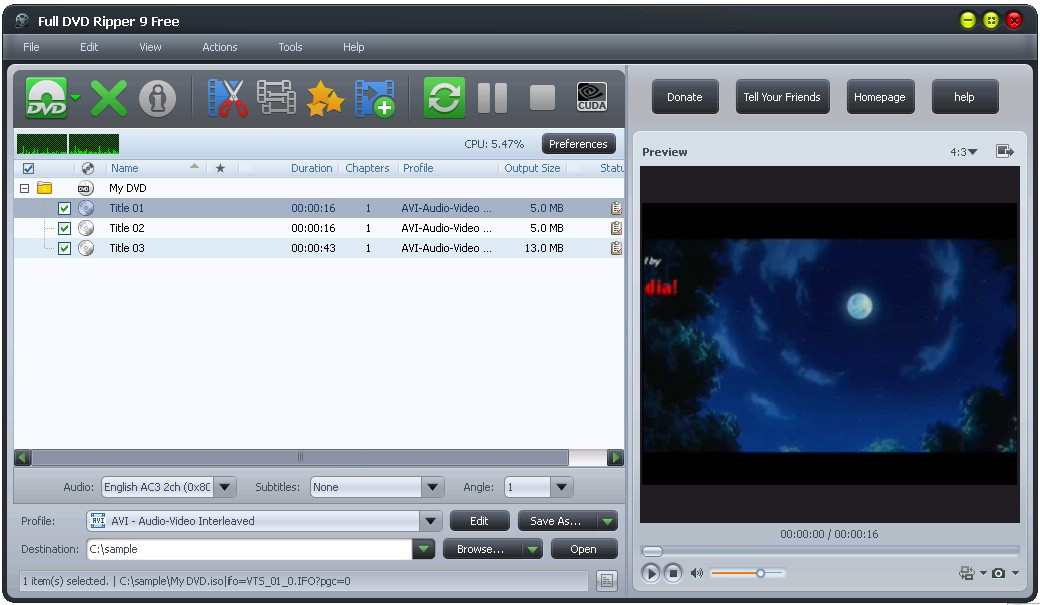Pause conversion using the pause icon
Screen dimensions: 1040x605
coord(490,97)
